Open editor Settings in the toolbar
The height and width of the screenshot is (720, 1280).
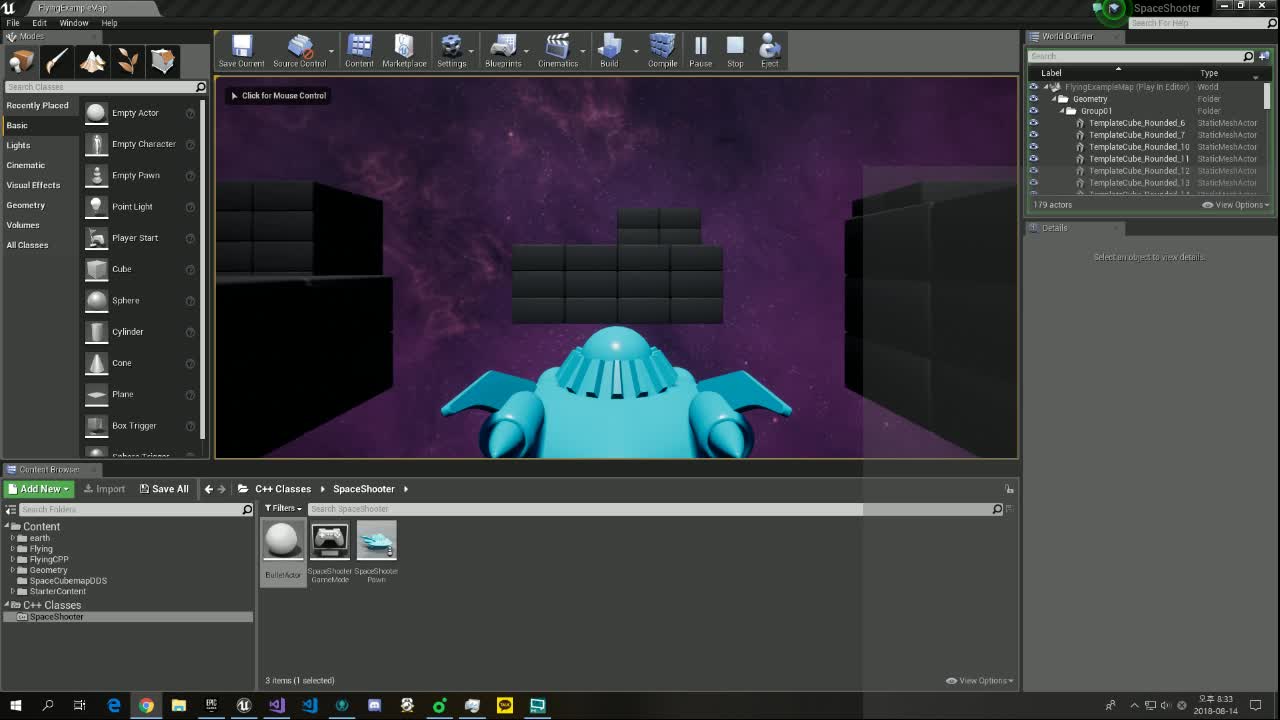451,51
